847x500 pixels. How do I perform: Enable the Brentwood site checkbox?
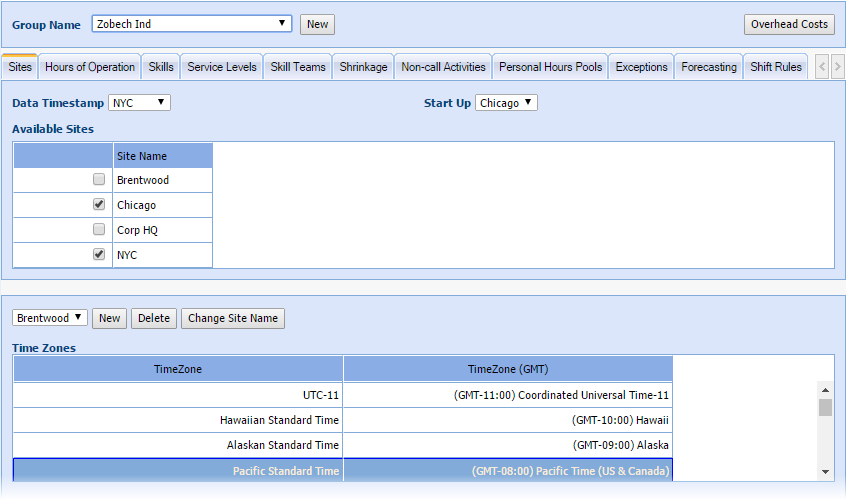pyautogui.click(x=99, y=180)
